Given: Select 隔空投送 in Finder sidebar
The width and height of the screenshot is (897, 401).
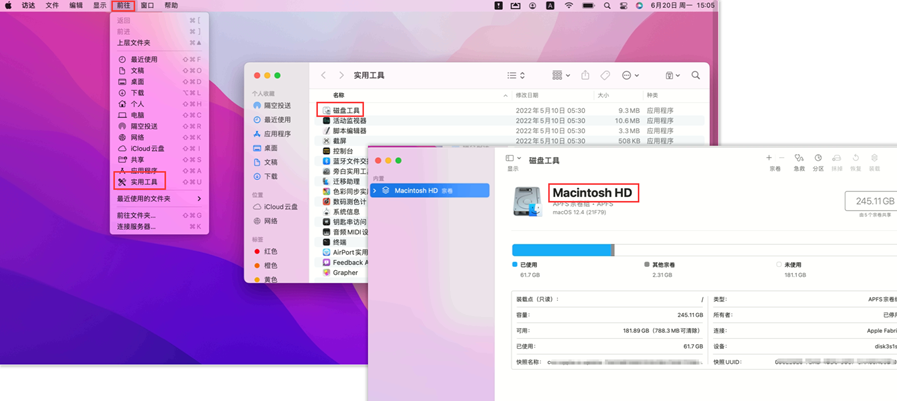Looking at the screenshot, I should (x=277, y=105).
